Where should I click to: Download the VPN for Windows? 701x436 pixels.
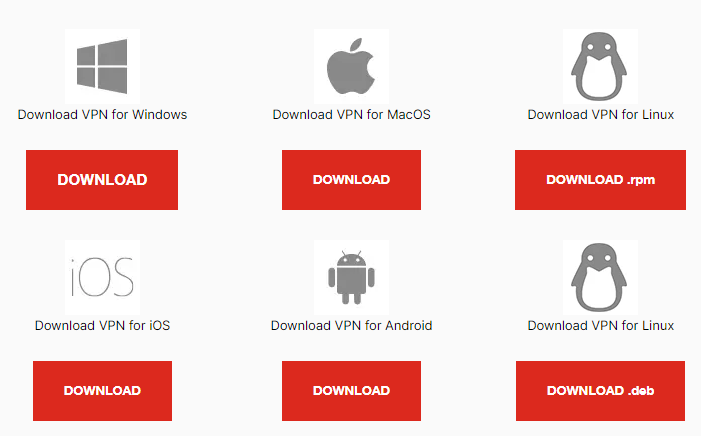point(102,180)
